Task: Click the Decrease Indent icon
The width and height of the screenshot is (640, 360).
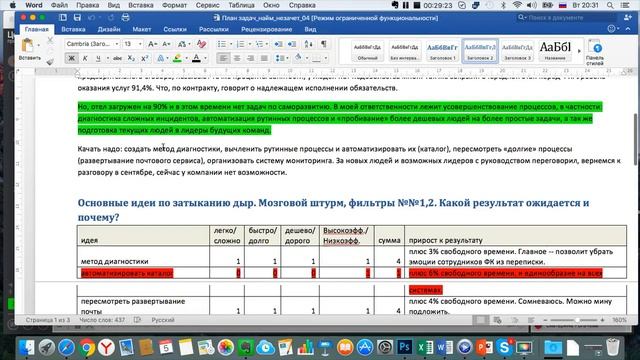Action: [278, 44]
